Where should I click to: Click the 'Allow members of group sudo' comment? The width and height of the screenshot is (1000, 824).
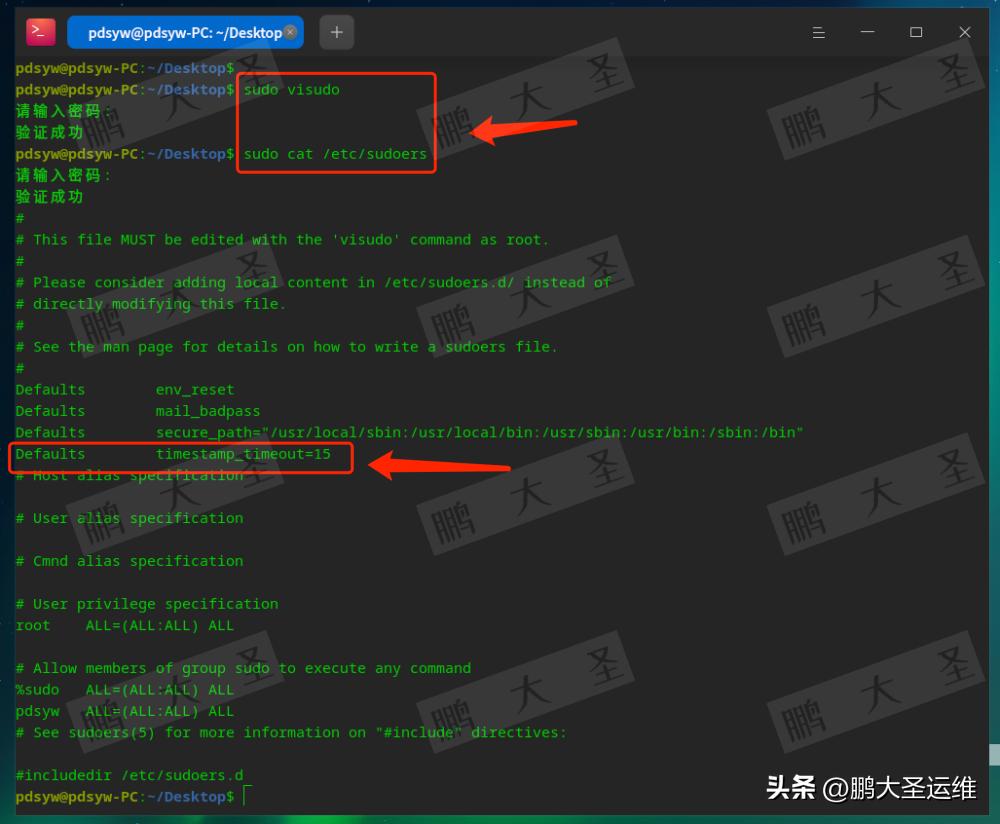click(243, 668)
